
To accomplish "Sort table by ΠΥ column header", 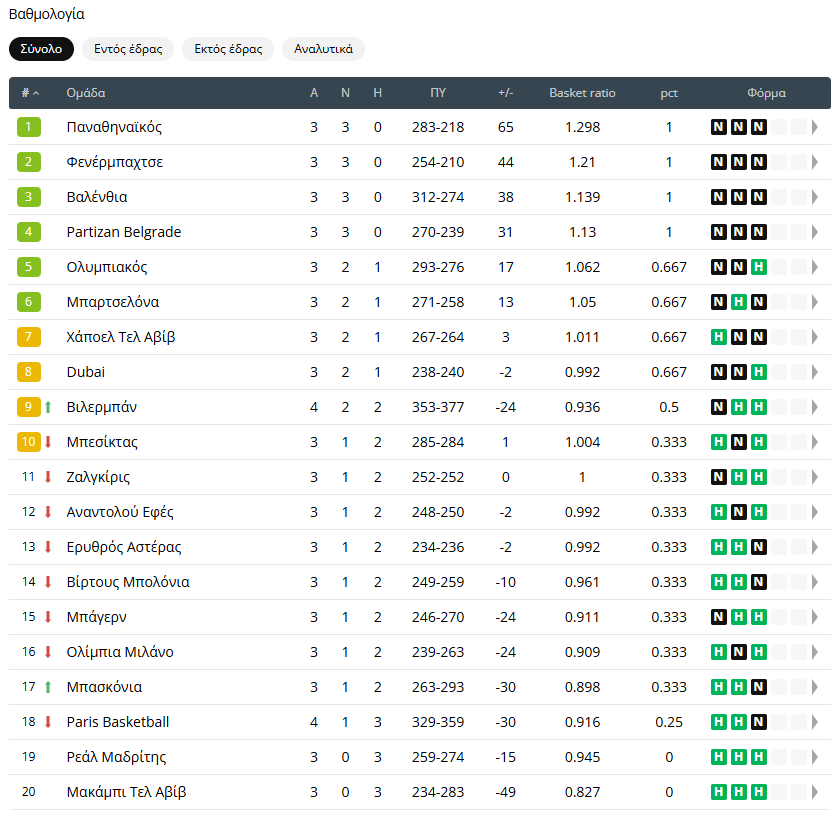I will tap(438, 93).
